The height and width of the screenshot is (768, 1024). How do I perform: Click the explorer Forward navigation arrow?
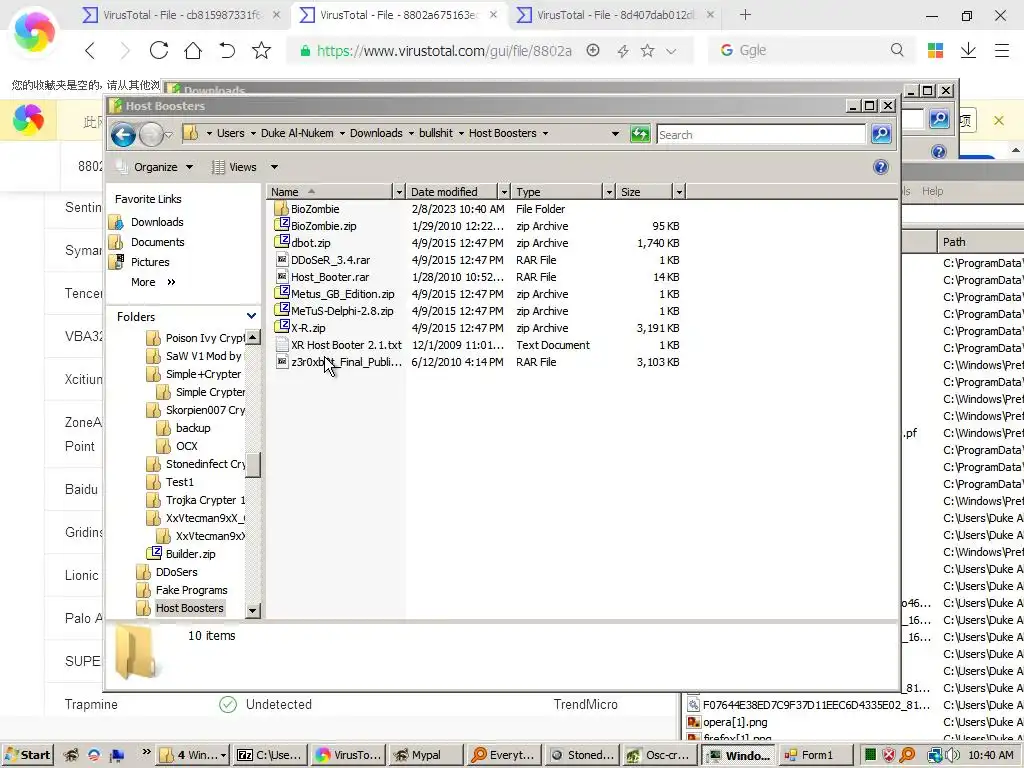(x=152, y=135)
